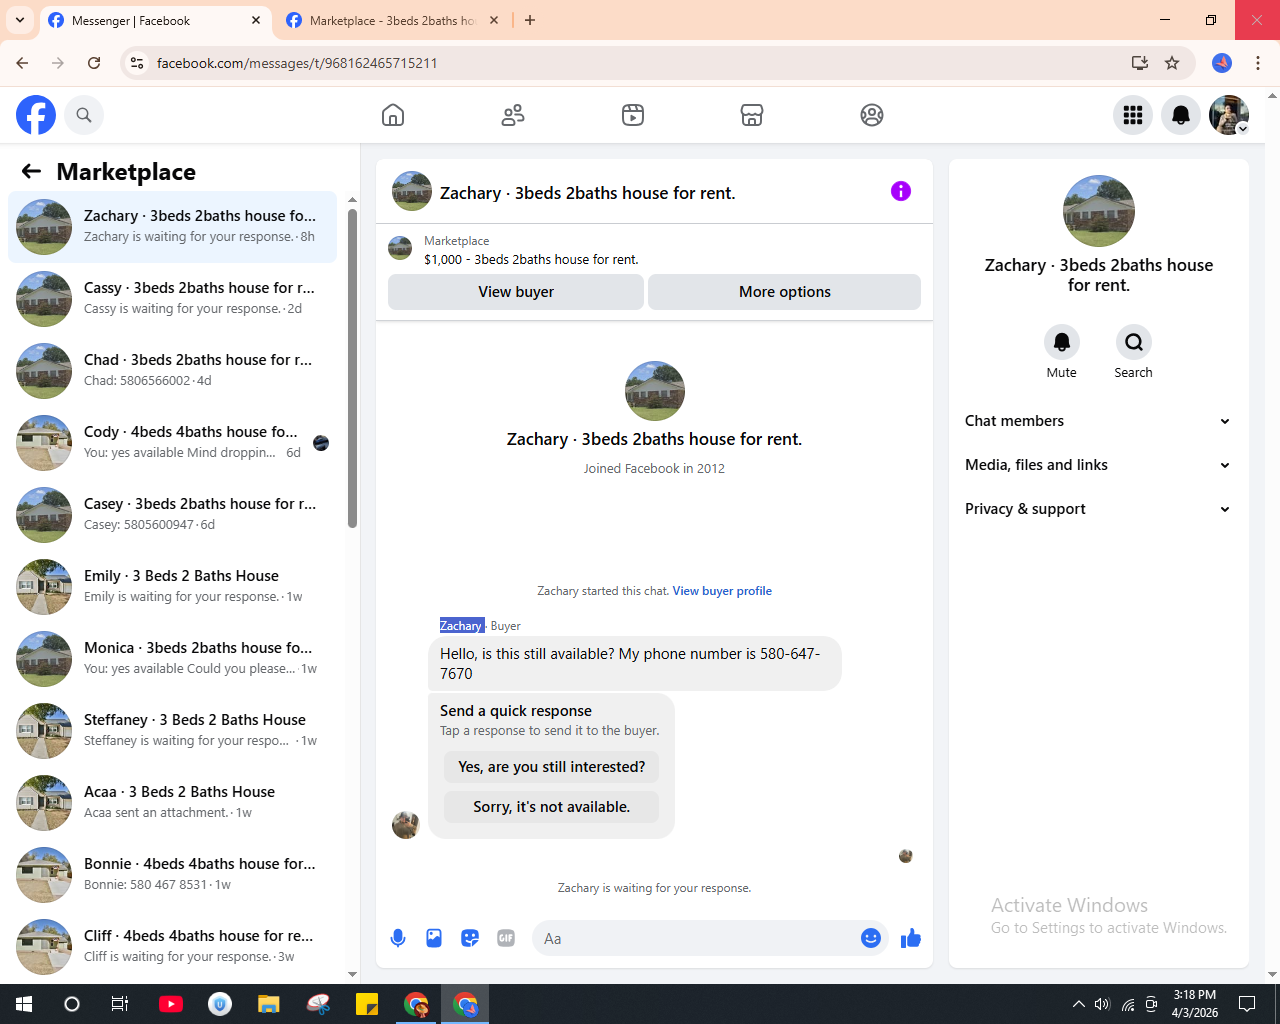The height and width of the screenshot is (1024, 1280).
Task: Switch to Marketplace 3beds 2baths browser tab
Action: [390, 20]
